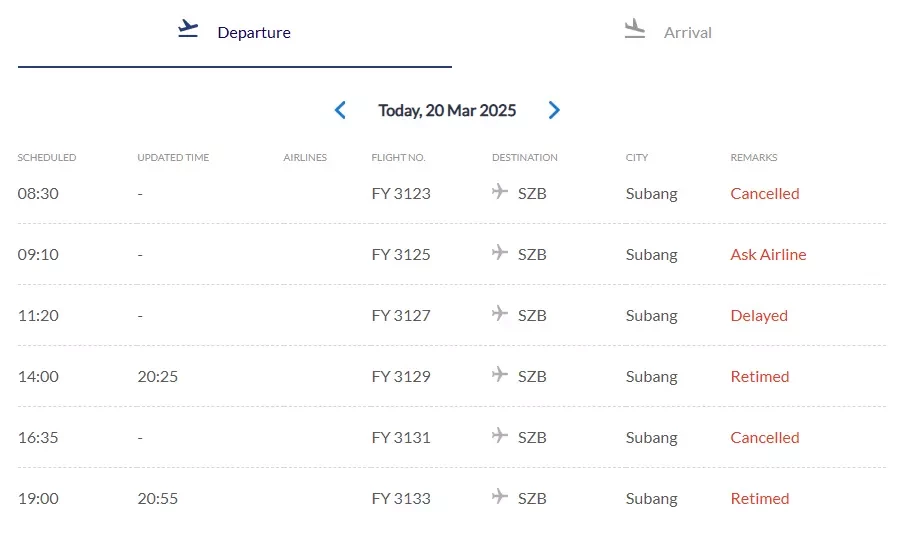Click the arrival plane landing icon
Screen dimensions: 897x554
click(634, 29)
